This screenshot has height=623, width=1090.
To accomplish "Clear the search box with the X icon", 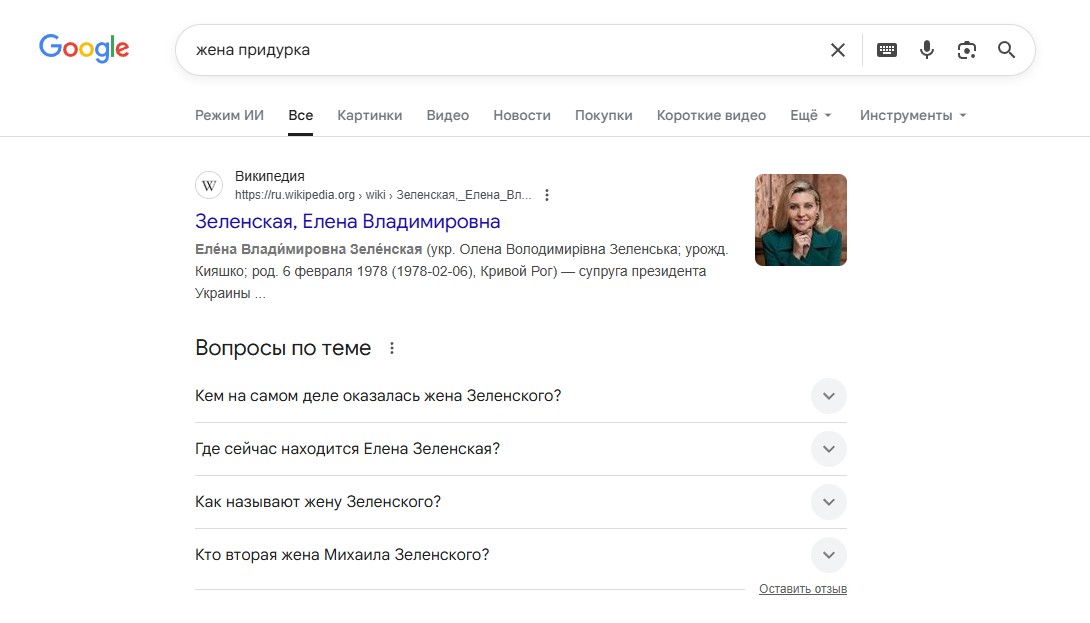I will [x=838, y=50].
